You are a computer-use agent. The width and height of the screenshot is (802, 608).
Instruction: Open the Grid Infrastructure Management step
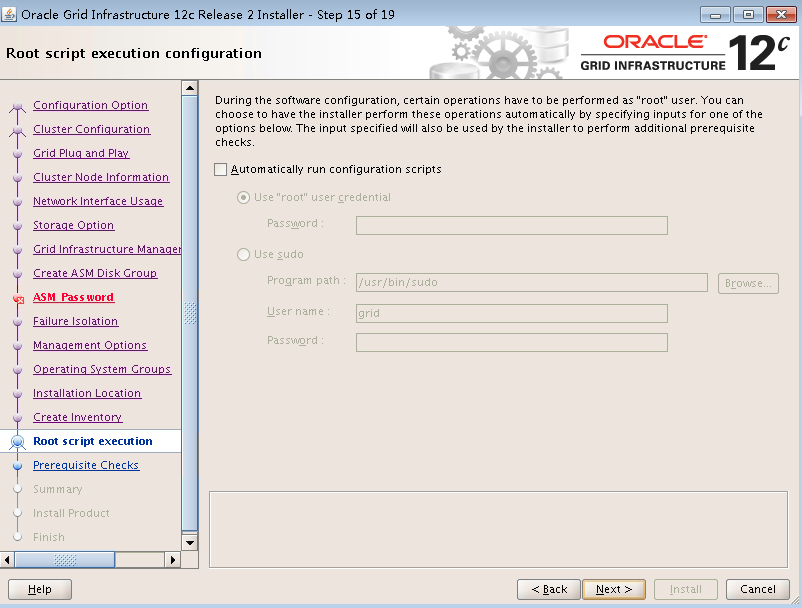coord(107,250)
